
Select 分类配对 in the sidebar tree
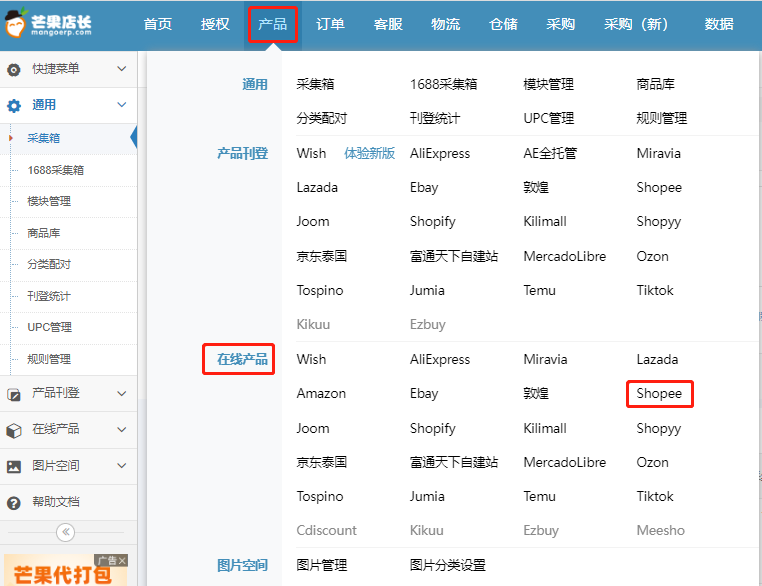click(x=49, y=264)
